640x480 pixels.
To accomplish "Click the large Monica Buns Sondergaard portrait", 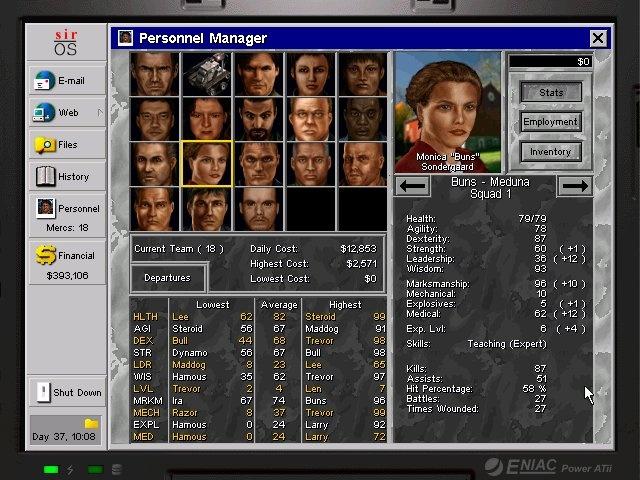I will click(x=448, y=112).
